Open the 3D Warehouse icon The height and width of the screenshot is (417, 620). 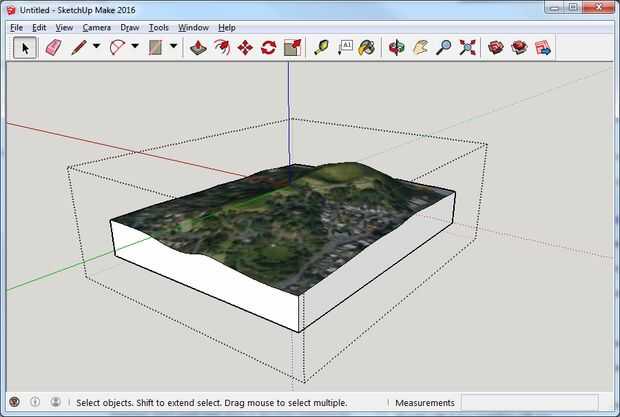click(496, 48)
